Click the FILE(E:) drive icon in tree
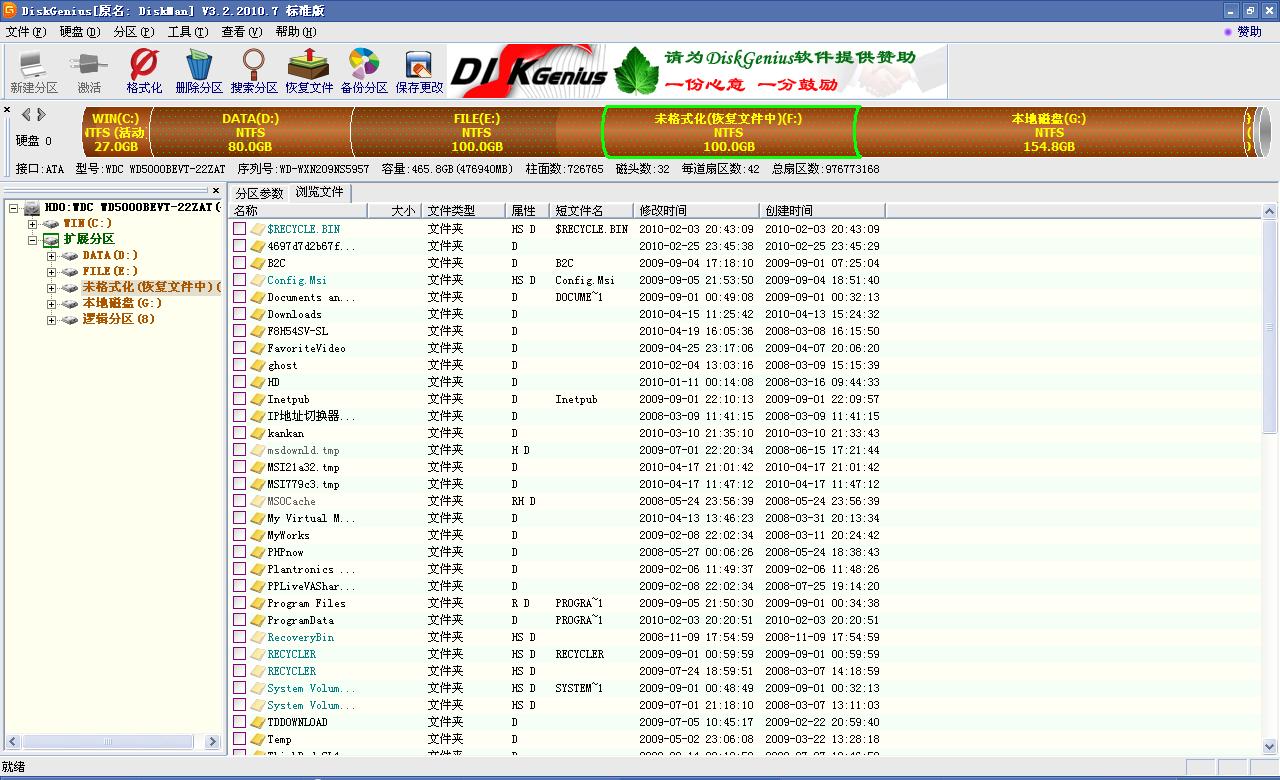The image size is (1280, 780). pos(70,272)
